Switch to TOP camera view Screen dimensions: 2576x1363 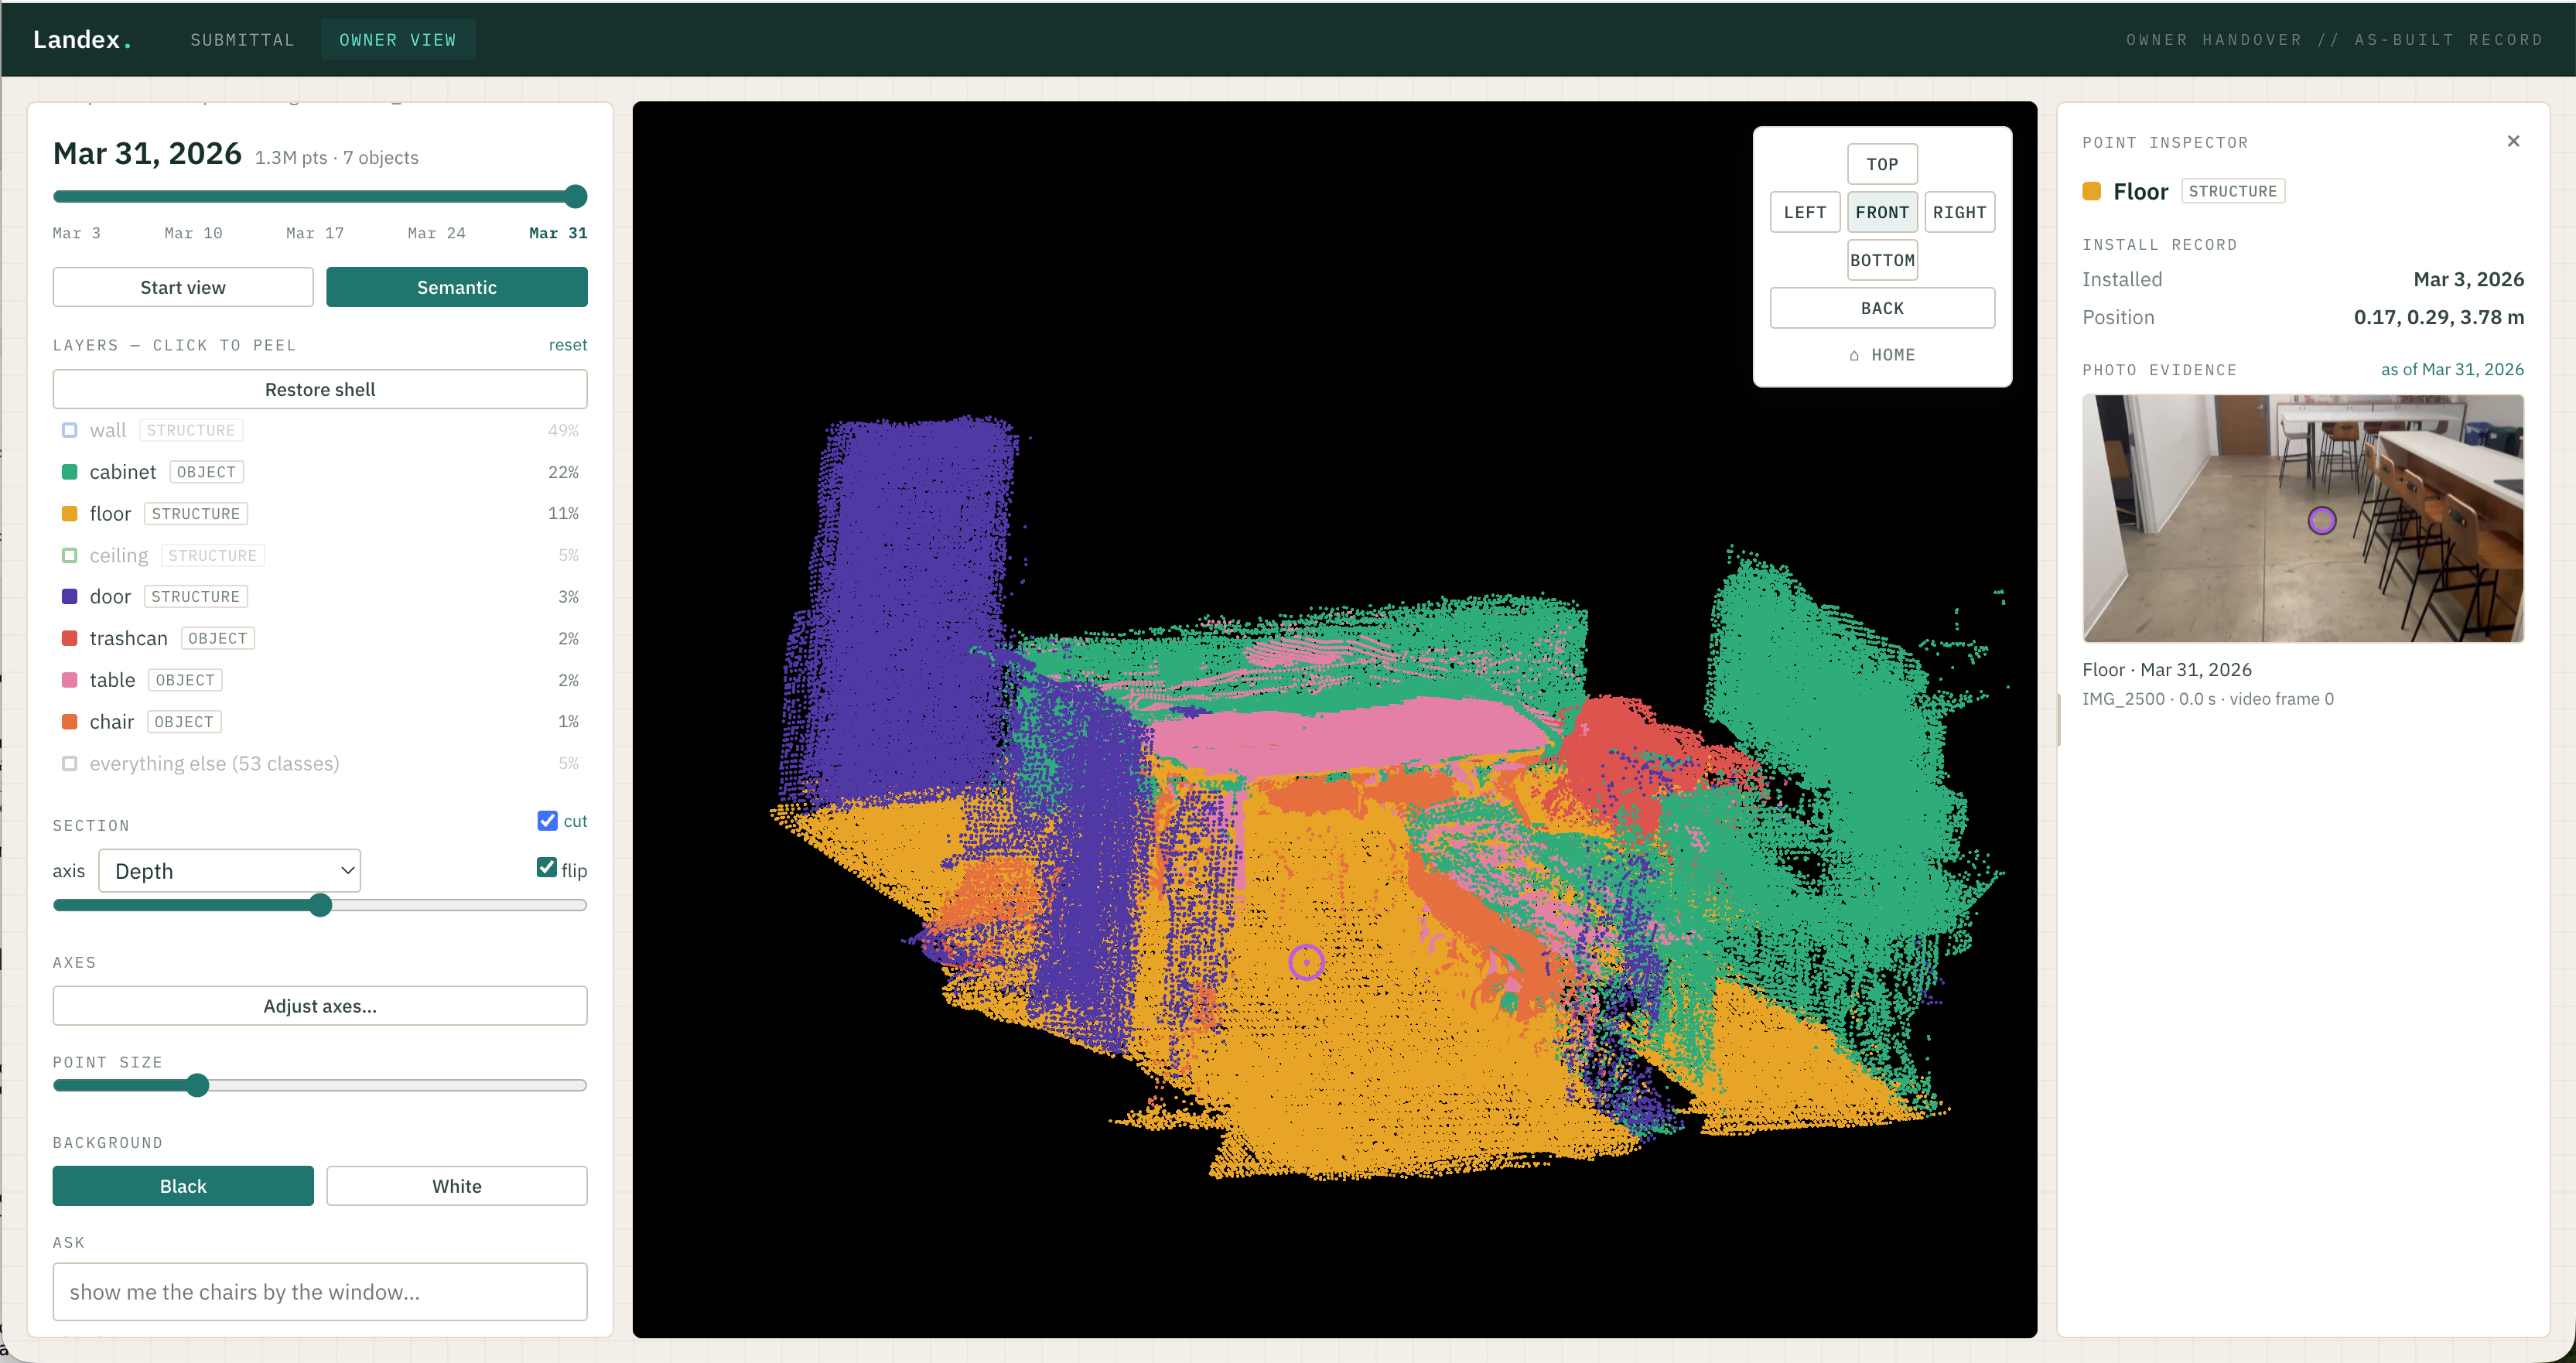click(1882, 164)
